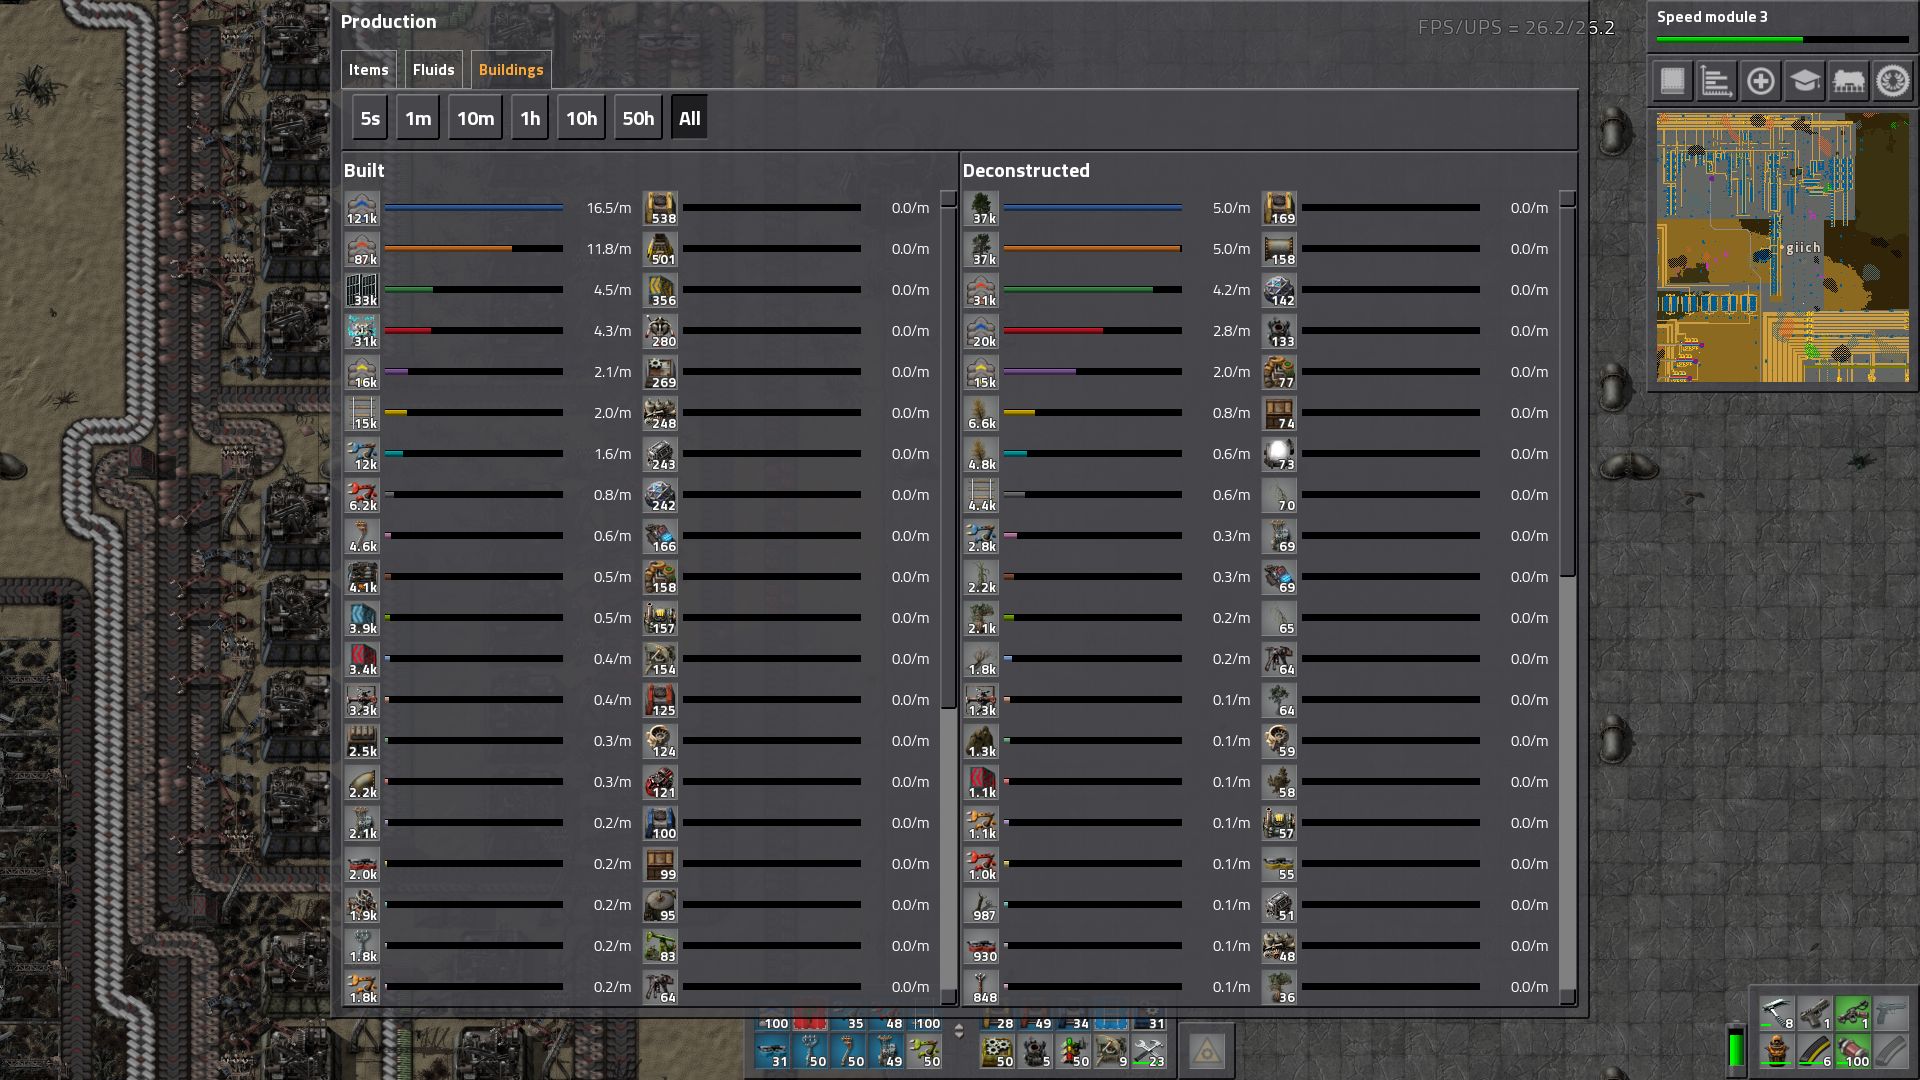
Task: Open the train overview locomotive button
Action: pyautogui.click(x=1849, y=81)
